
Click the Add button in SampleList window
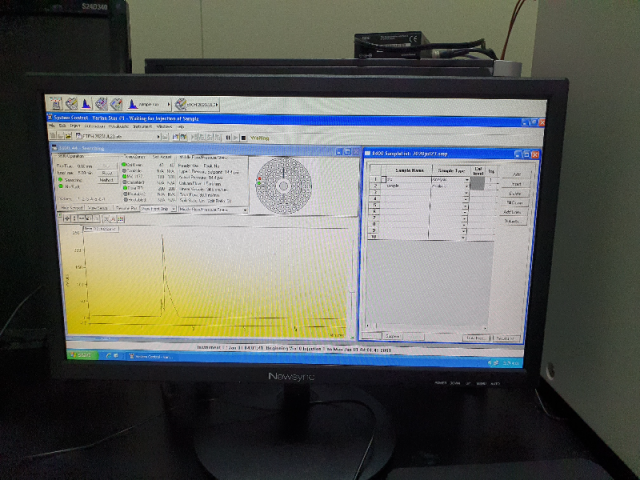517,174
